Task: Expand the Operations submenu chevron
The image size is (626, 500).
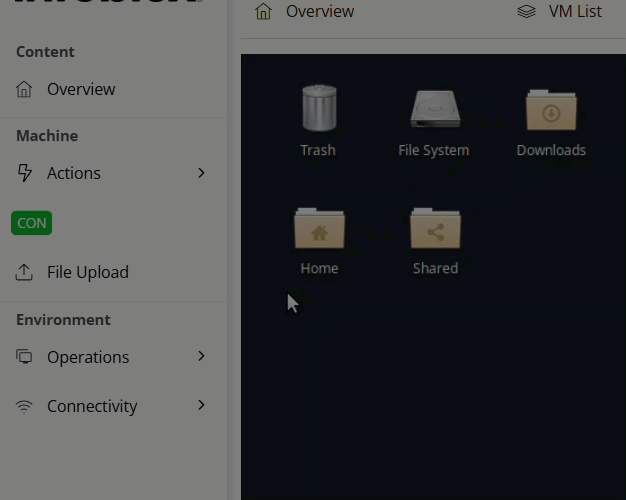Action: coord(201,356)
